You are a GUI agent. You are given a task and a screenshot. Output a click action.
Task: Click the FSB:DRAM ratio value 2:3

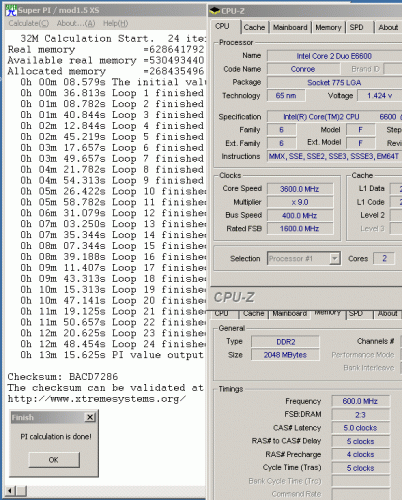(x=360, y=415)
